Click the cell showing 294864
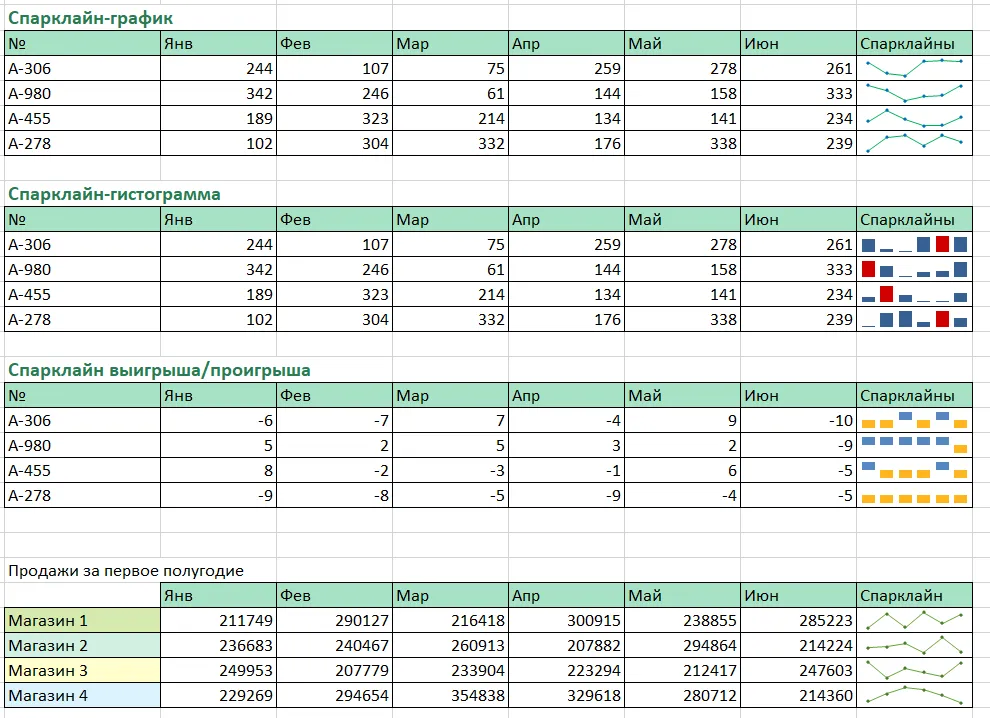This screenshot has height=718, width=990. pos(683,645)
